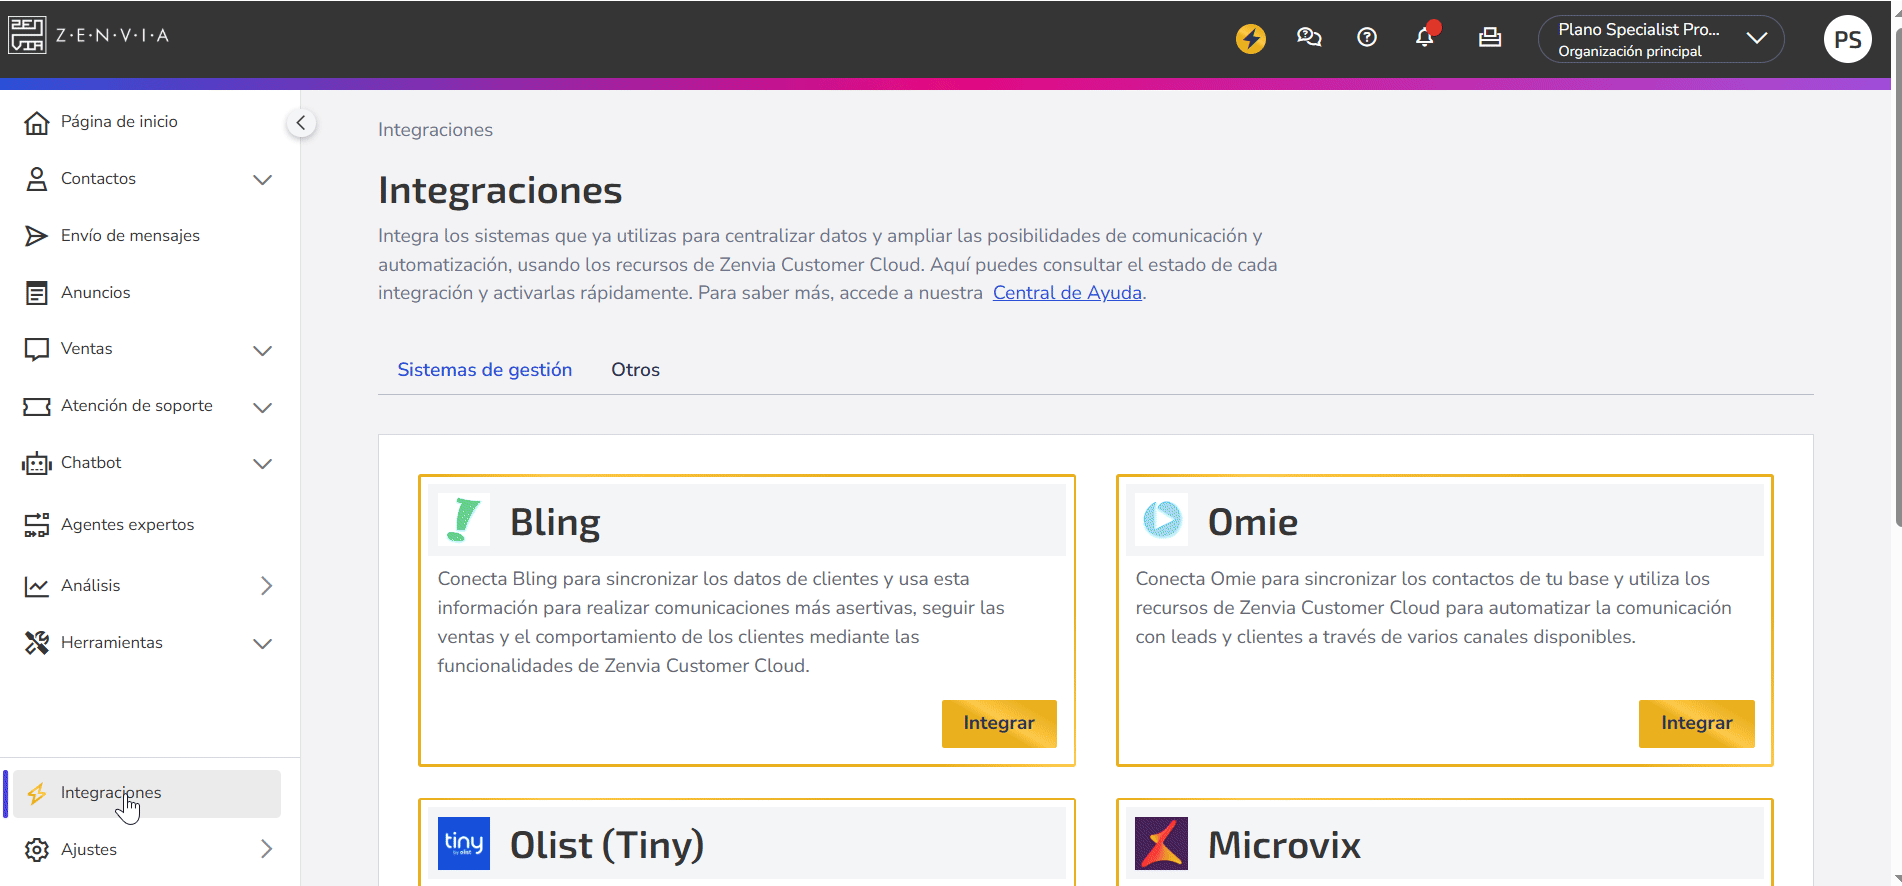Click the Integrar button for Omie
The image size is (1902, 886).
point(1696,723)
